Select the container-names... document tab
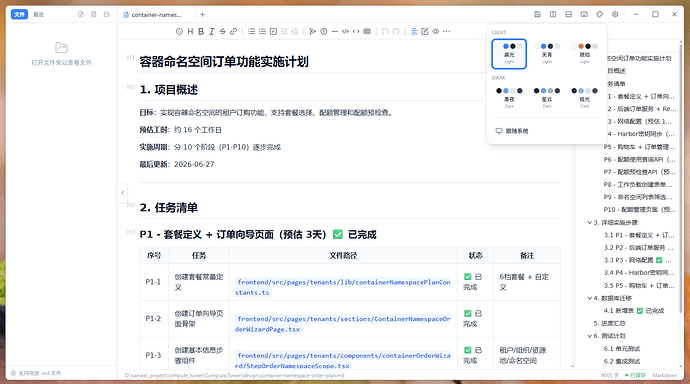 point(157,15)
